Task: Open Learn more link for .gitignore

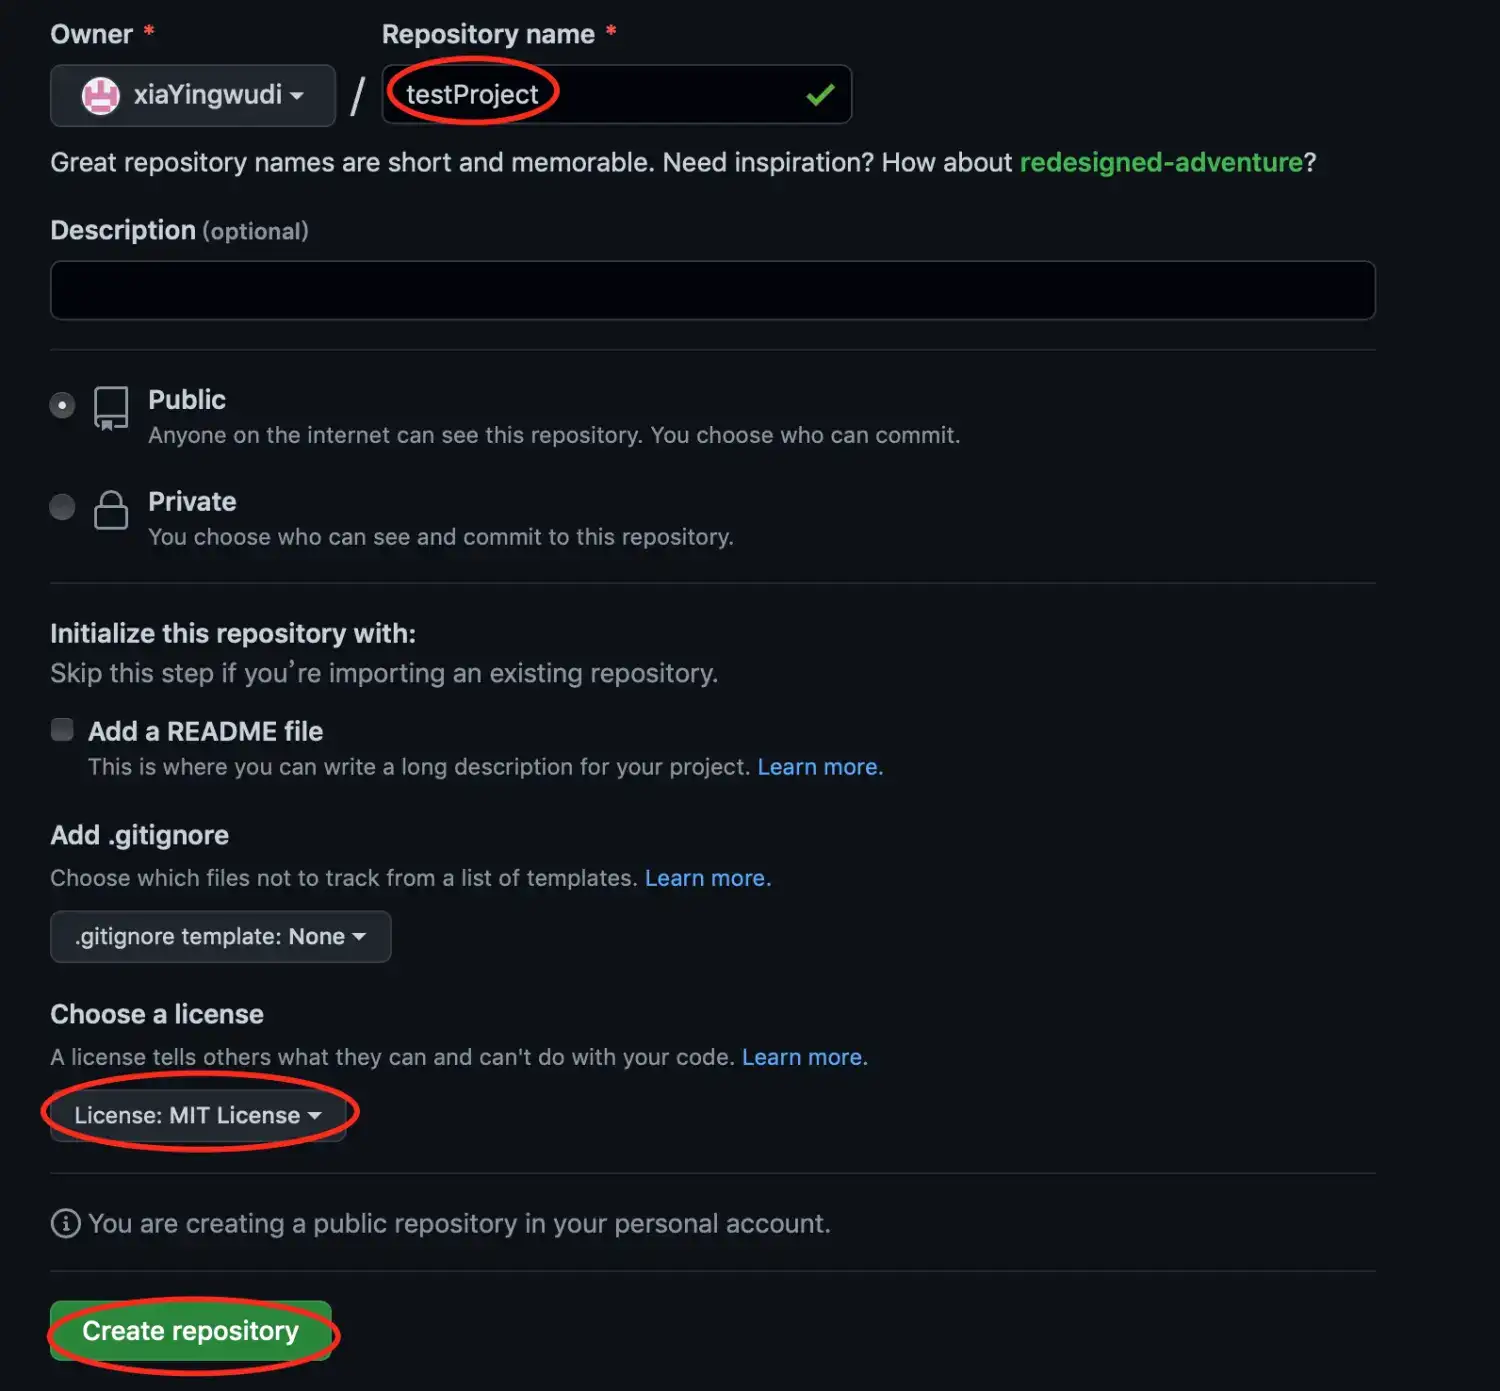Action: click(707, 878)
